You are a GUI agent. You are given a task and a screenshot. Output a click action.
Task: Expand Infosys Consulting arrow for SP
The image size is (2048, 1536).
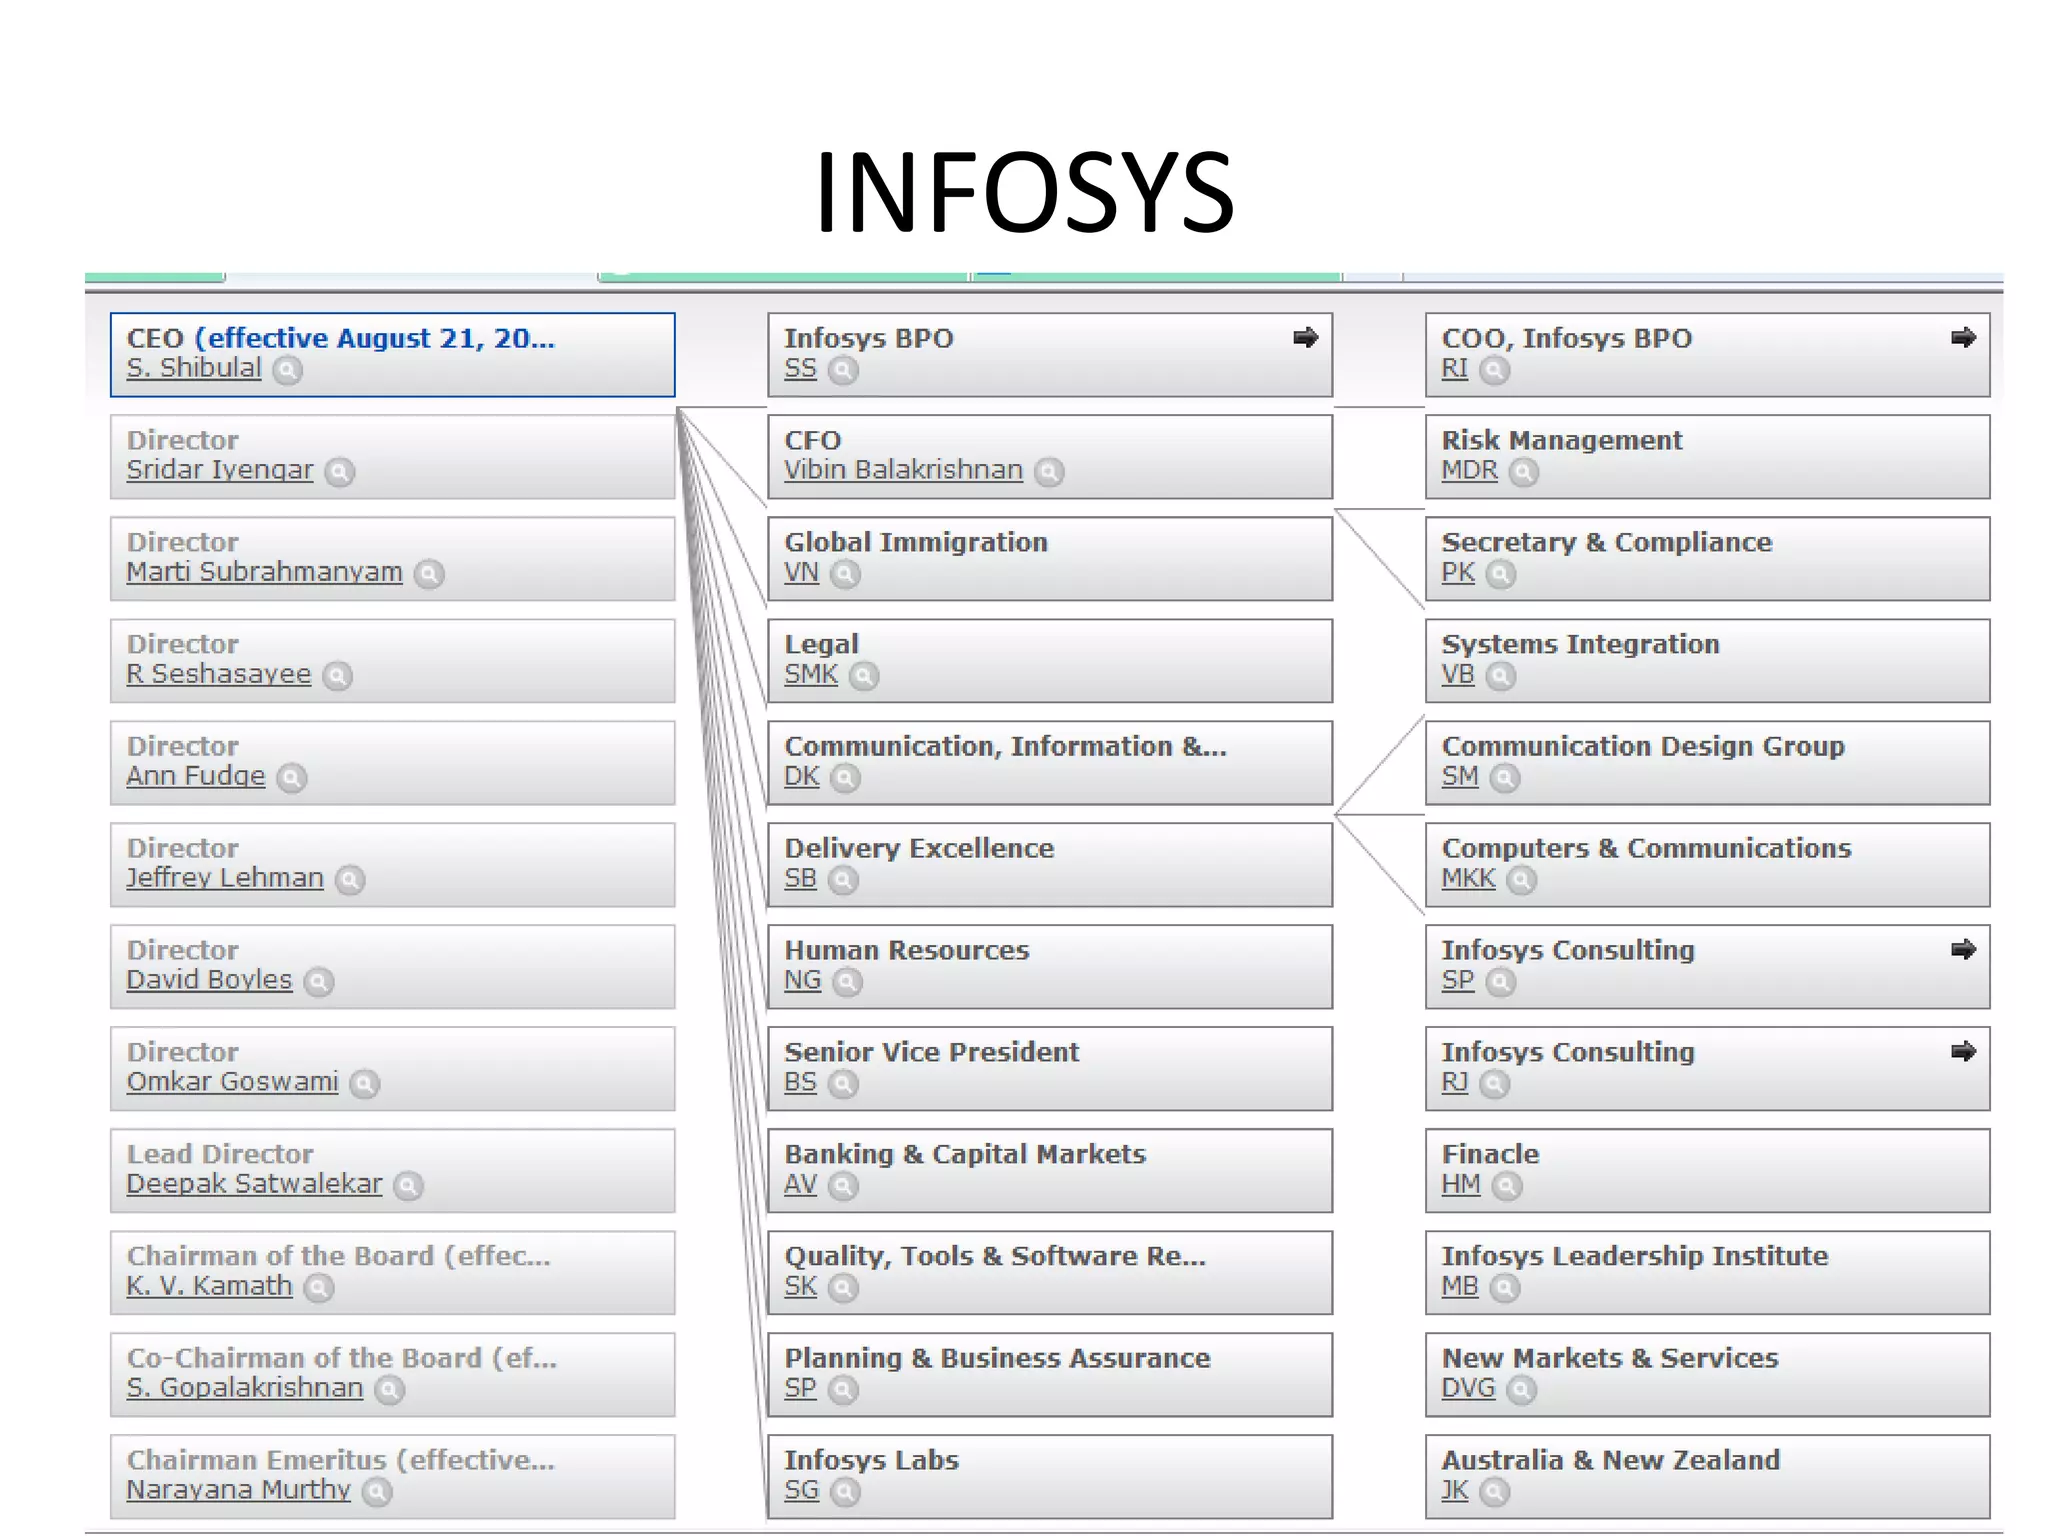point(1963,950)
